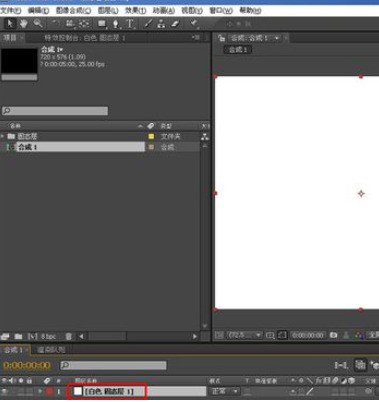Show the channel and color management icon
The image size is (379, 402).
tap(359, 335)
